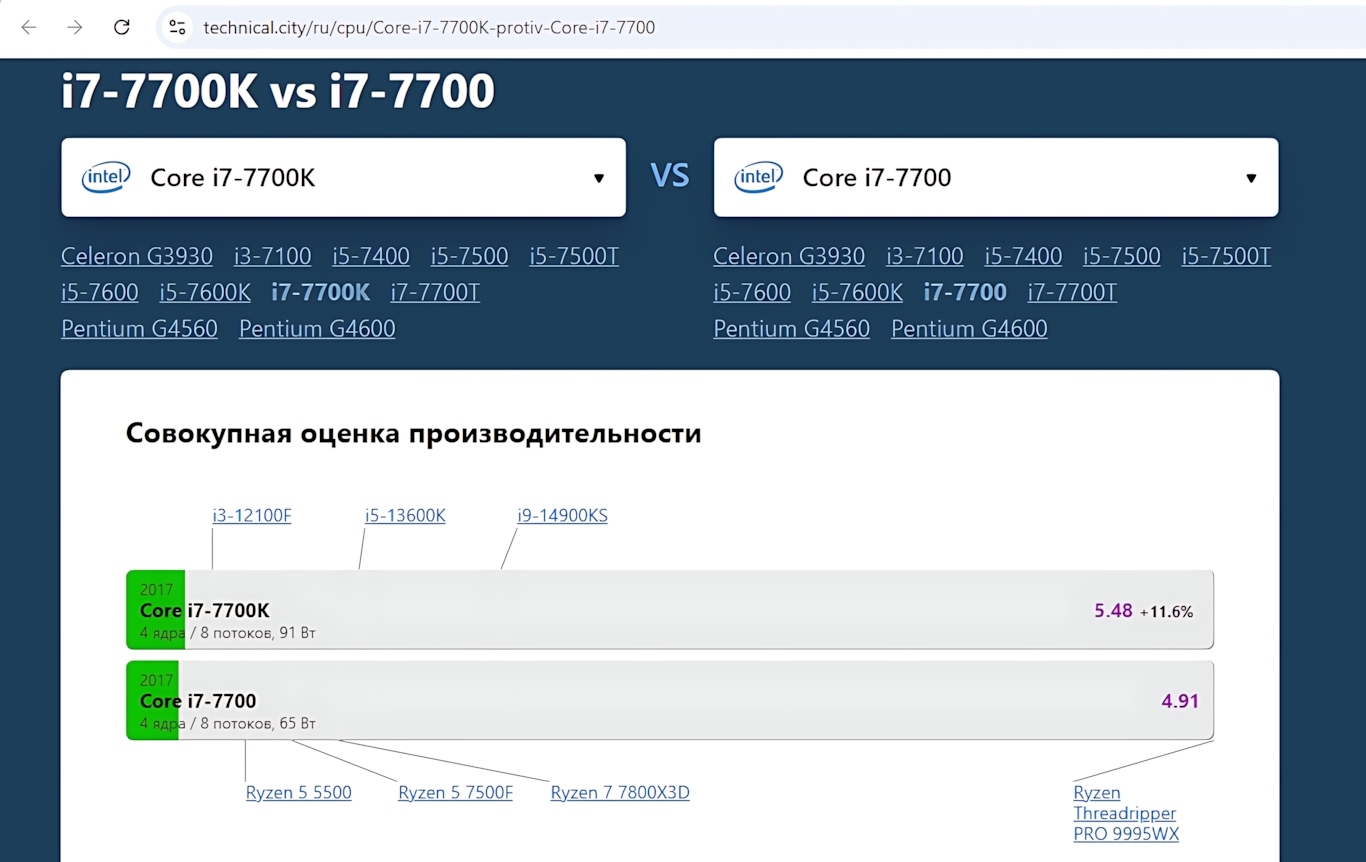This screenshot has height=862, width=1366.
Task: Choose i3-7100 link under Core i7-7700 selector
Action: coord(925,256)
